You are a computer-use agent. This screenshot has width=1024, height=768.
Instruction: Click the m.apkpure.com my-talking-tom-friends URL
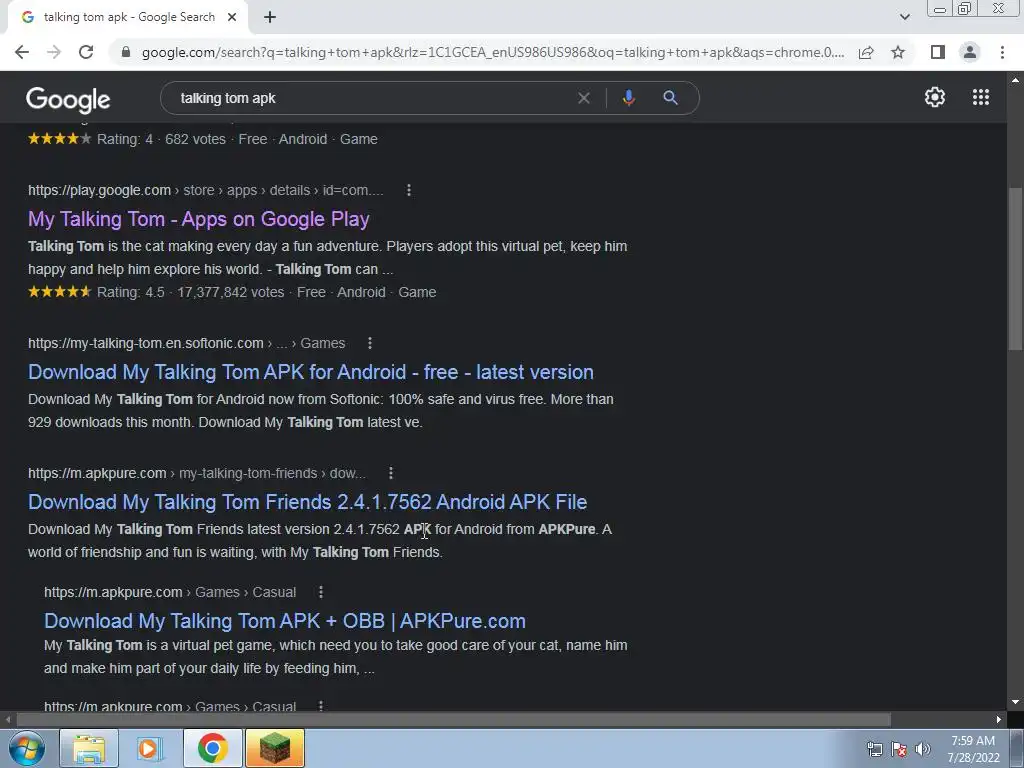197,473
